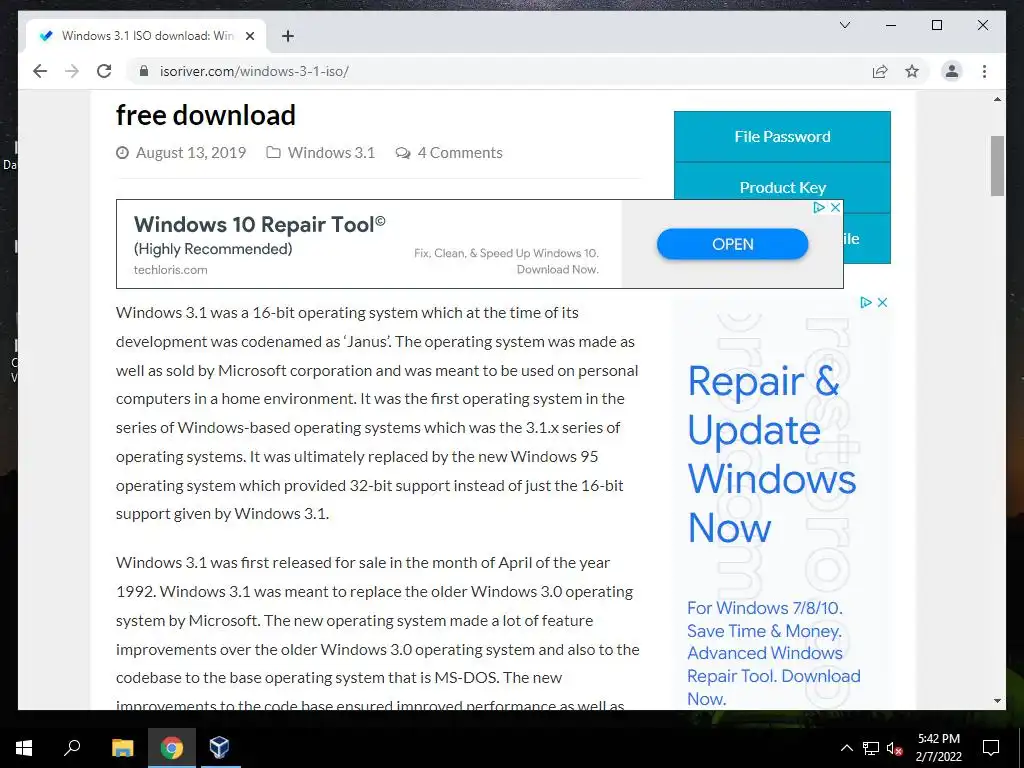1024x768 pixels.
Task: Open a new browser tab
Action: 287,36
